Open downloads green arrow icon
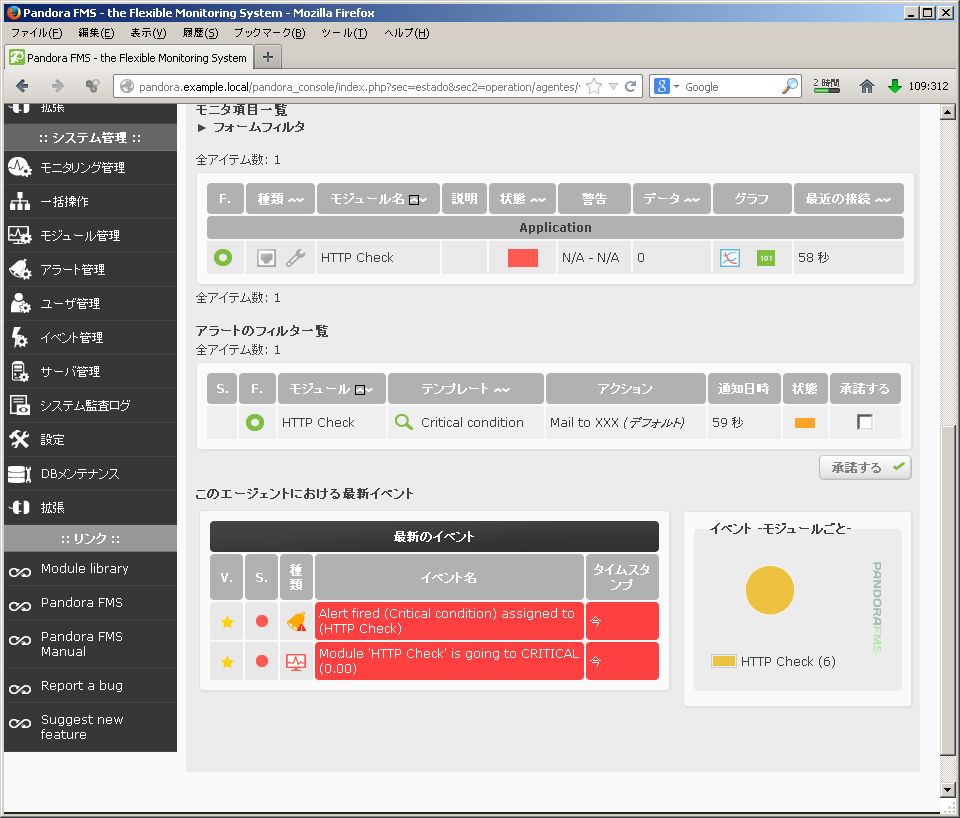Image resolution: width=960 pixels, height=818 pixels. click(x=894, y=86)
